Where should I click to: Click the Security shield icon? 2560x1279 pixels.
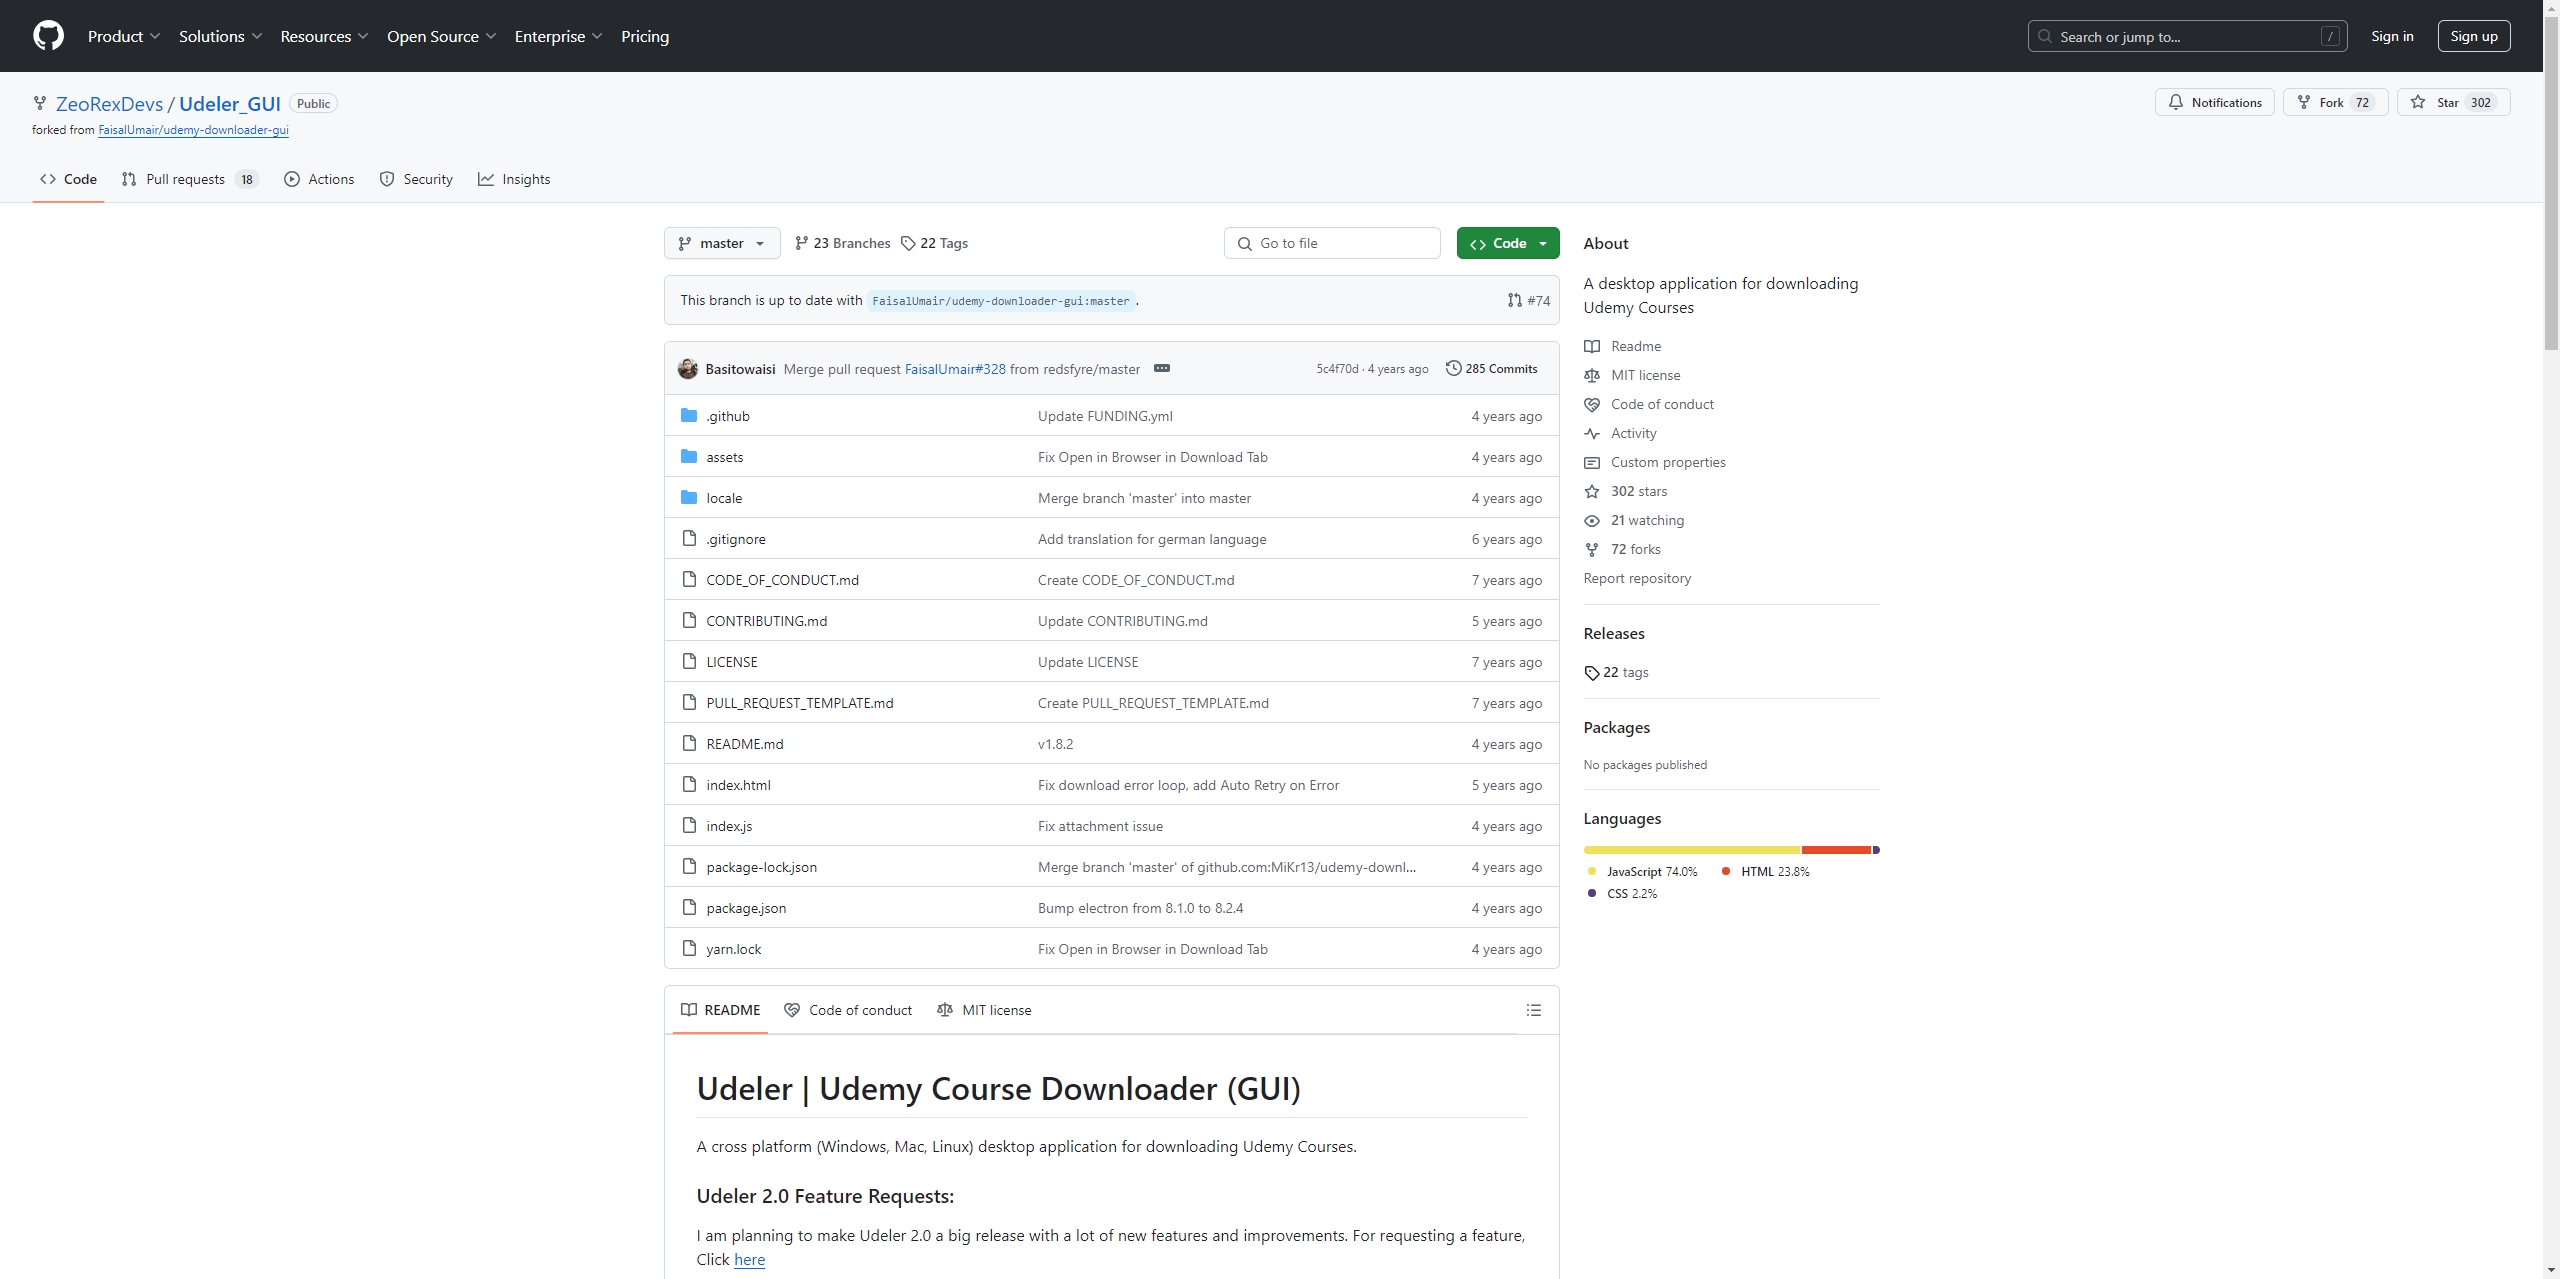[385, 178]
